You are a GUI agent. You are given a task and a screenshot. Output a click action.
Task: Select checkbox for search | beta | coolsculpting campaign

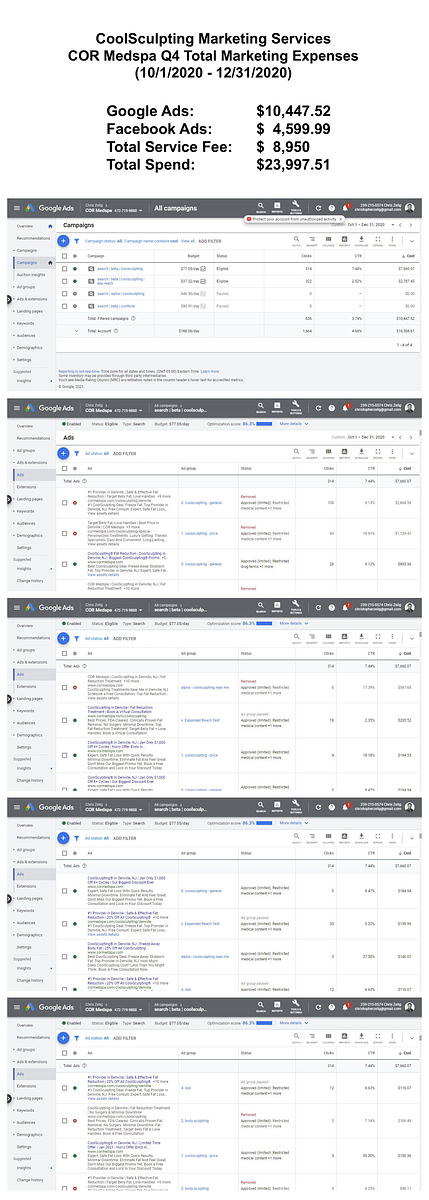(64, 269)
